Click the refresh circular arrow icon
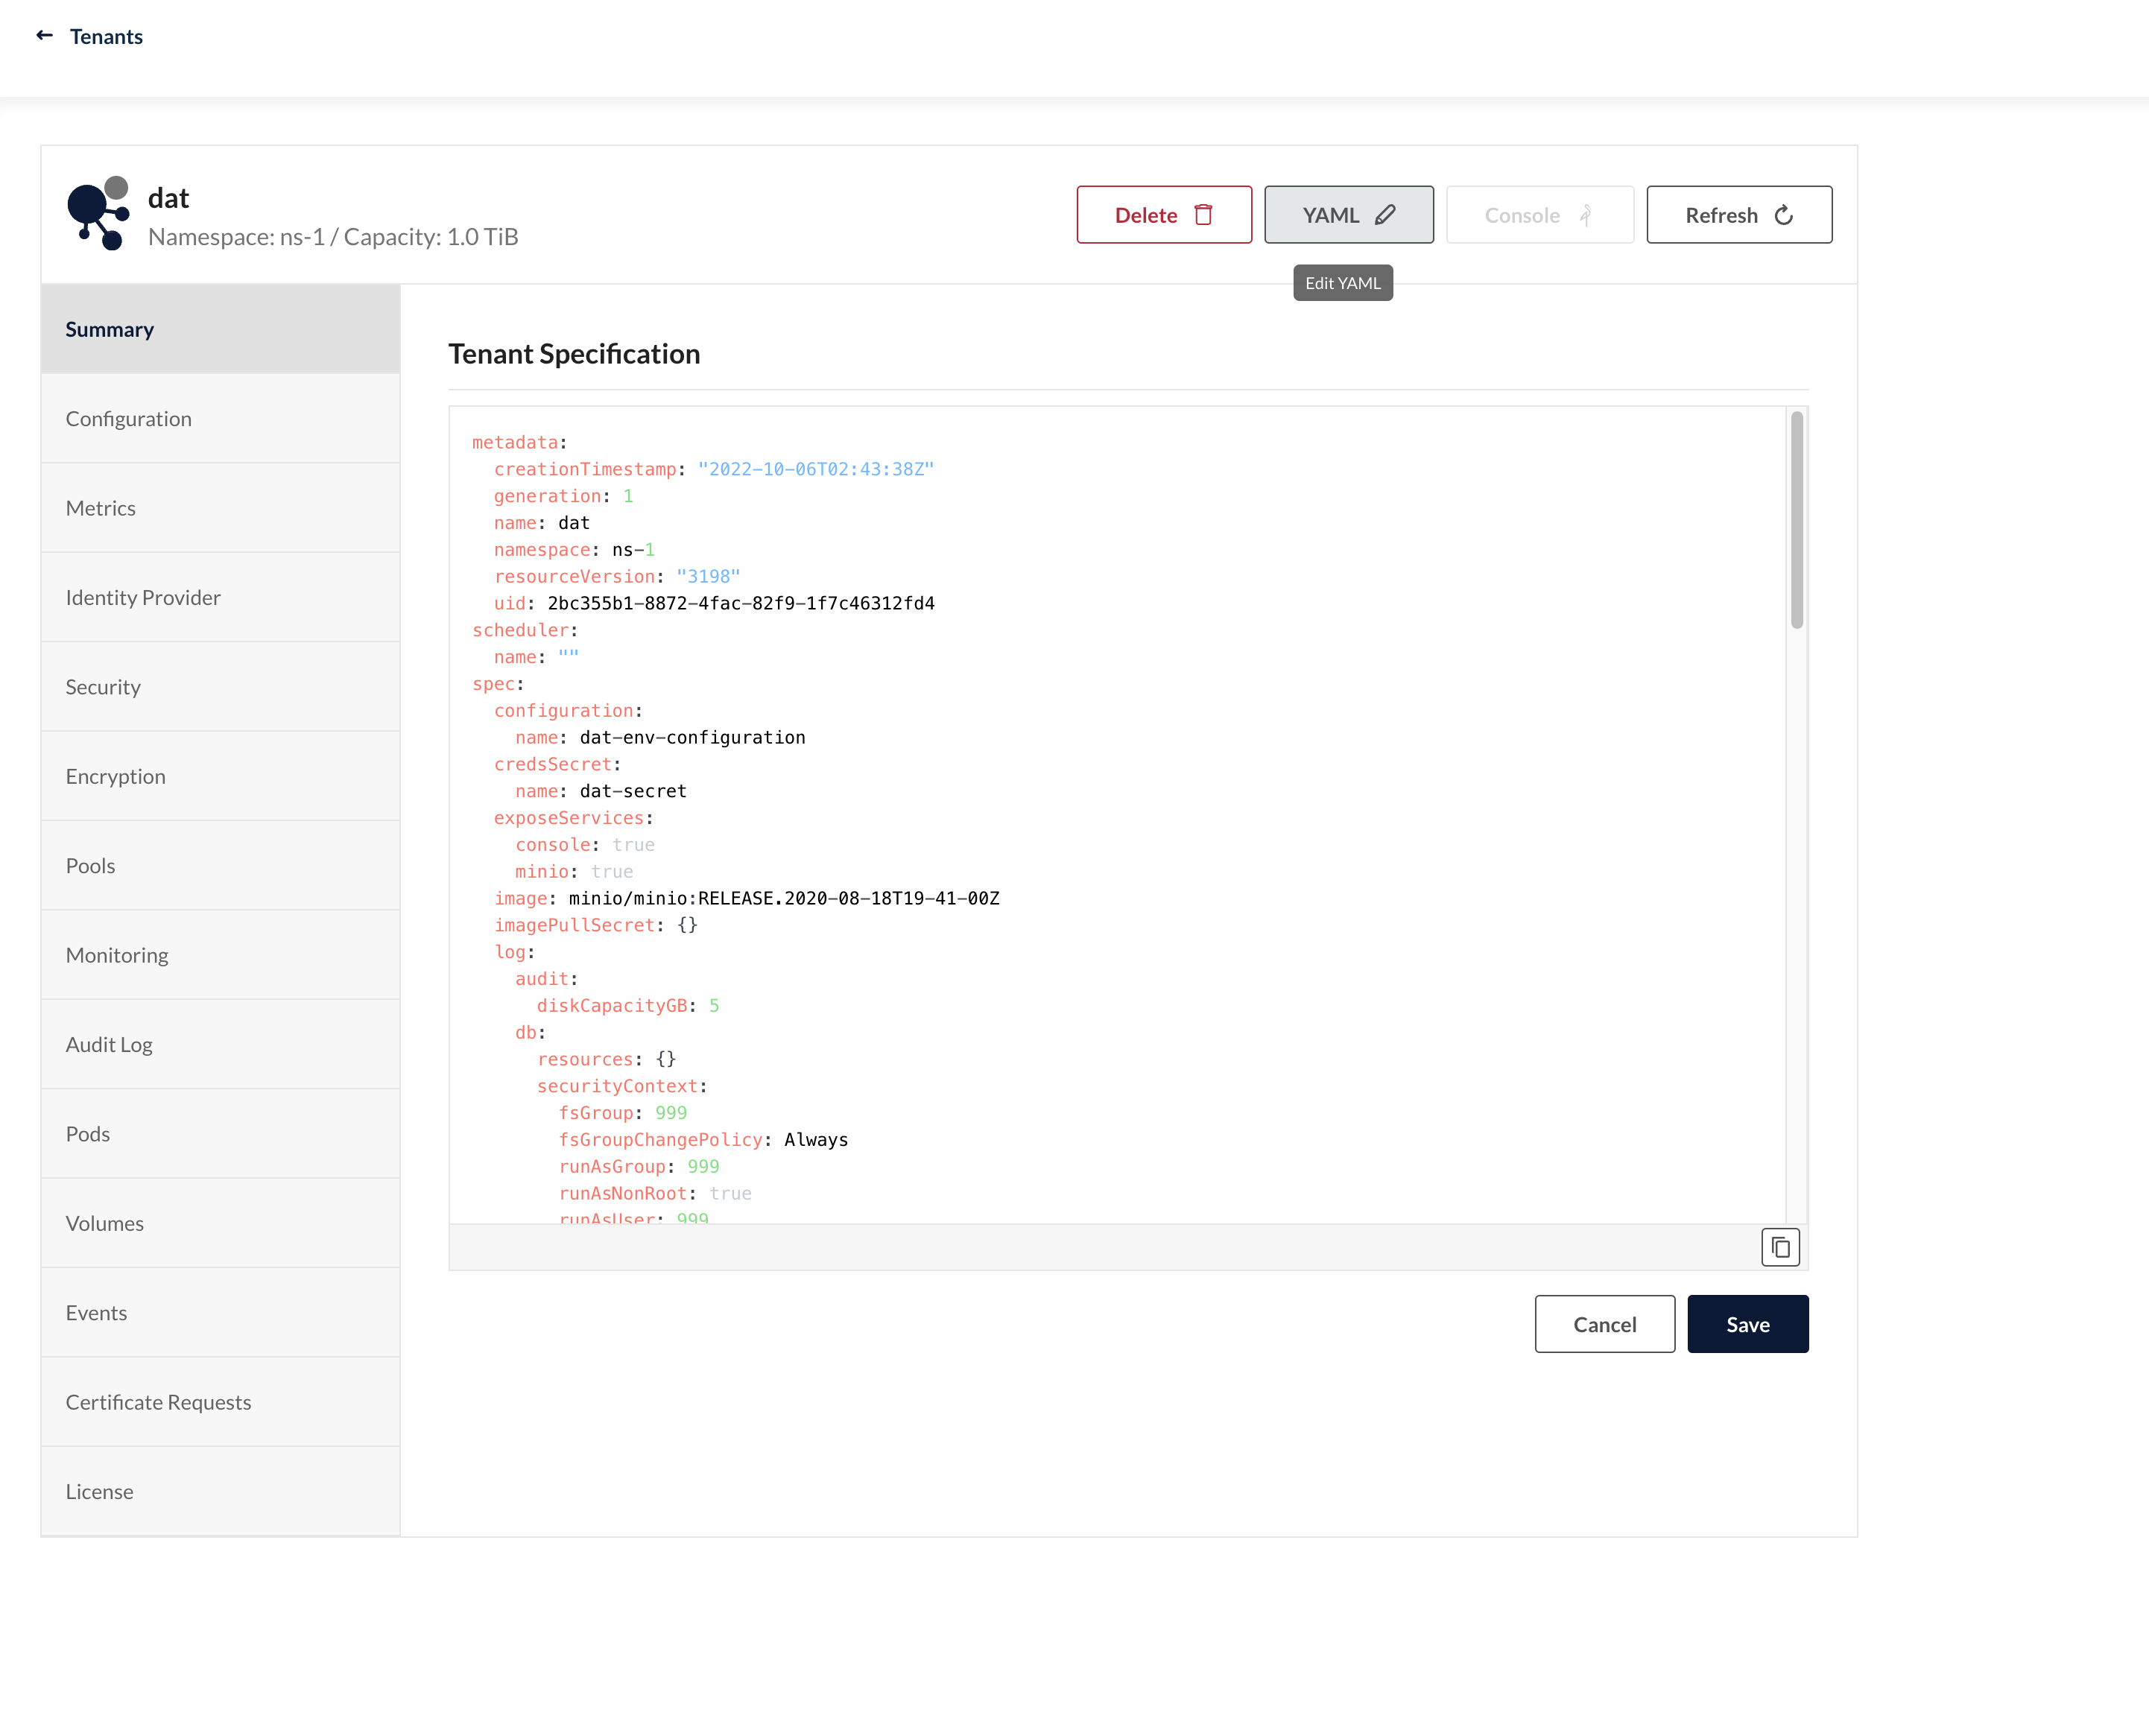Viewport: 2149px width, 1736px height. tap(1784, 215)
